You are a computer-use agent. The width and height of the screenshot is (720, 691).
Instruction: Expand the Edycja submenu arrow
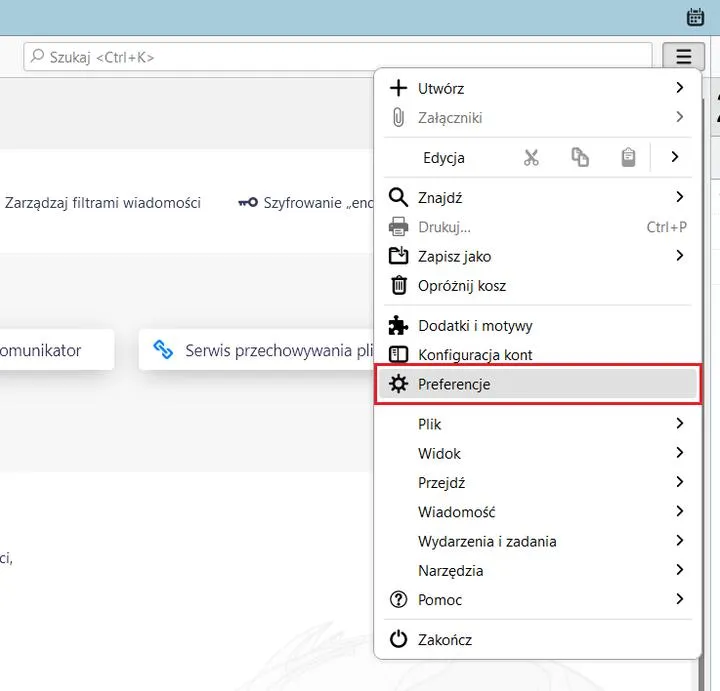pyautogui.click(x=674, y=157)
